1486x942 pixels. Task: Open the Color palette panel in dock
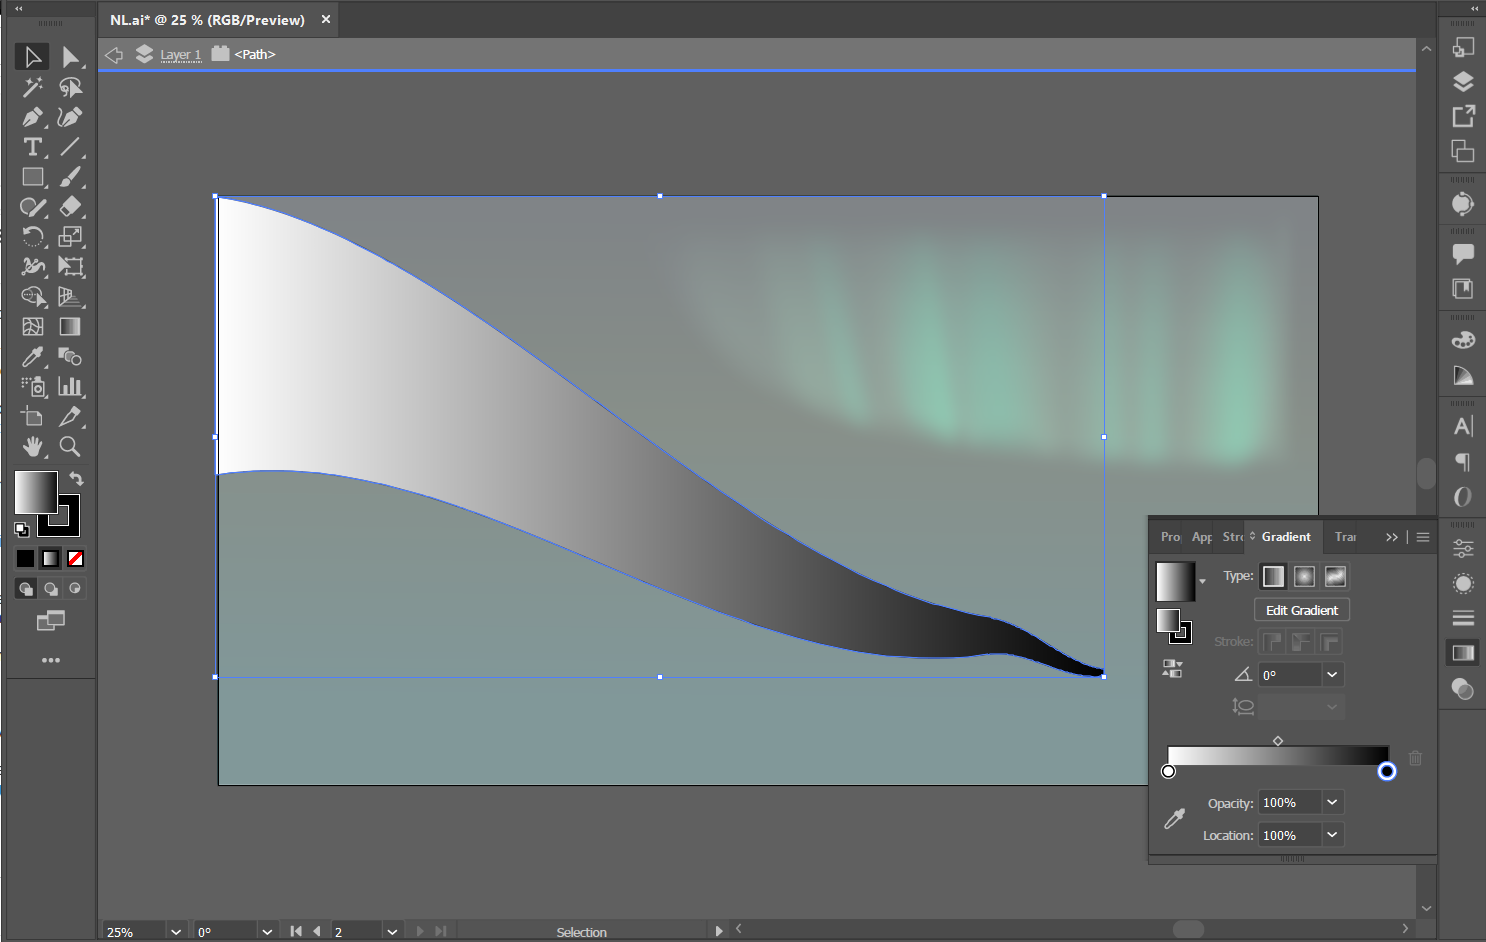tap(1463, 340)
